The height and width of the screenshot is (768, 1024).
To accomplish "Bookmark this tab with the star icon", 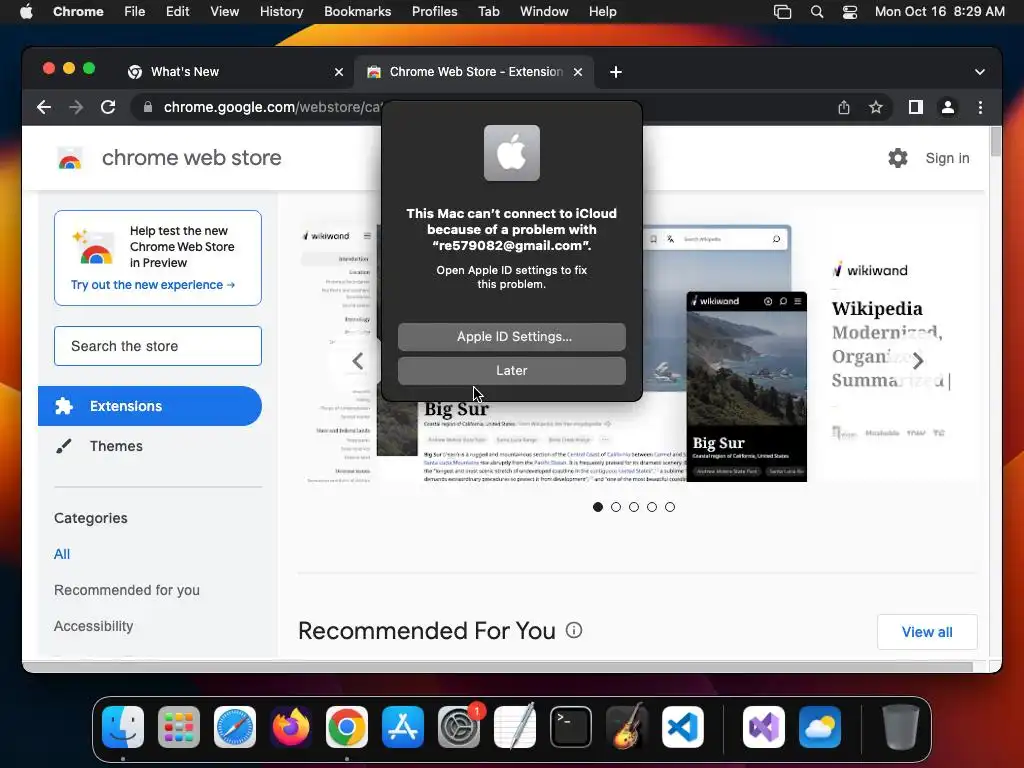I will [876, 107].
